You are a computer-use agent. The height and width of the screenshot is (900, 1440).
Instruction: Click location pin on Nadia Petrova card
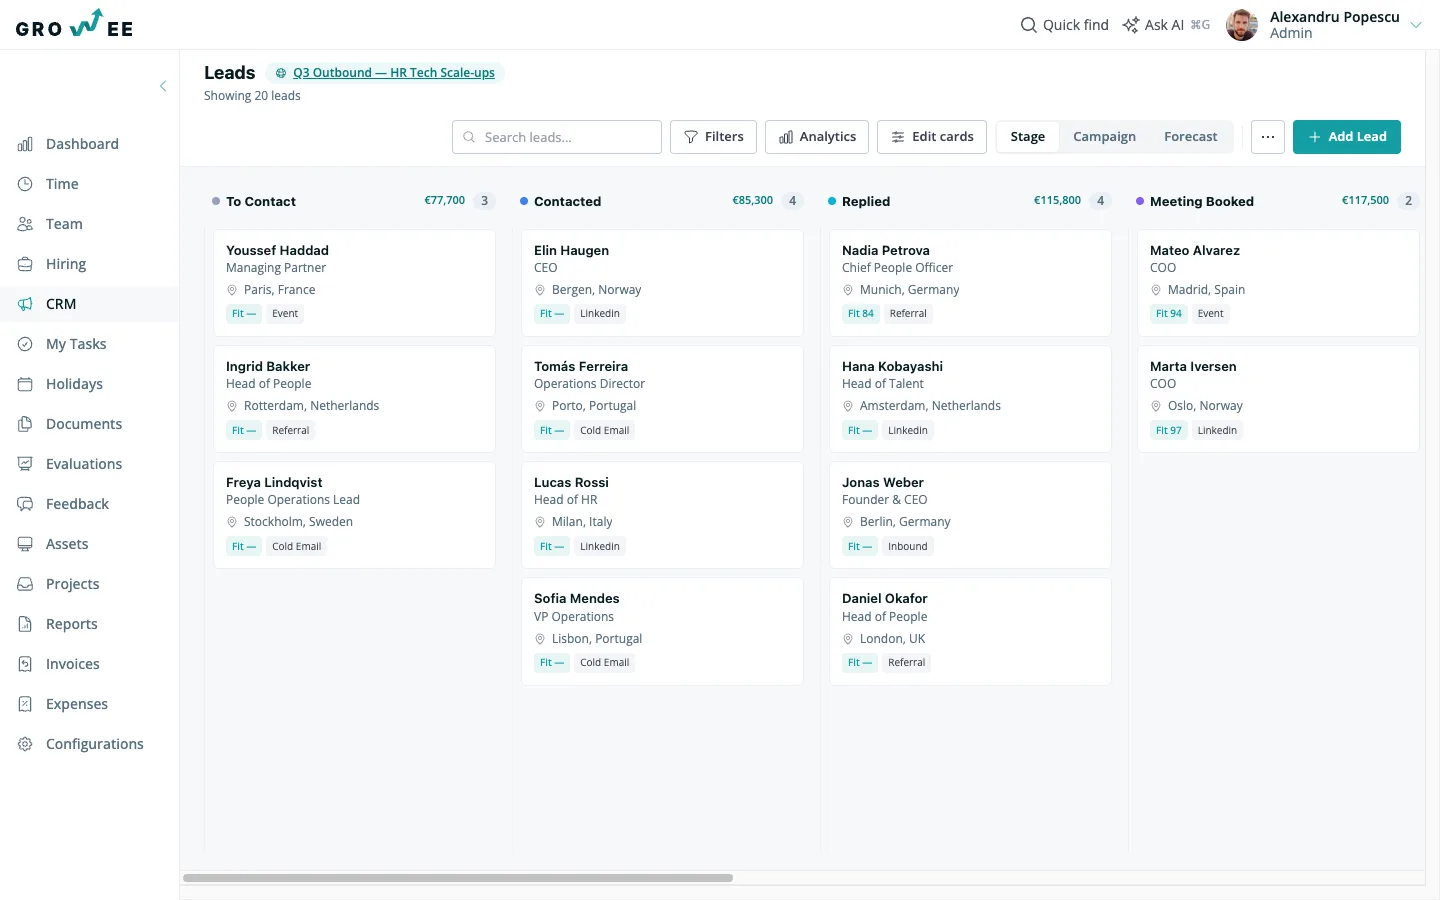click(x=848, y=290)
